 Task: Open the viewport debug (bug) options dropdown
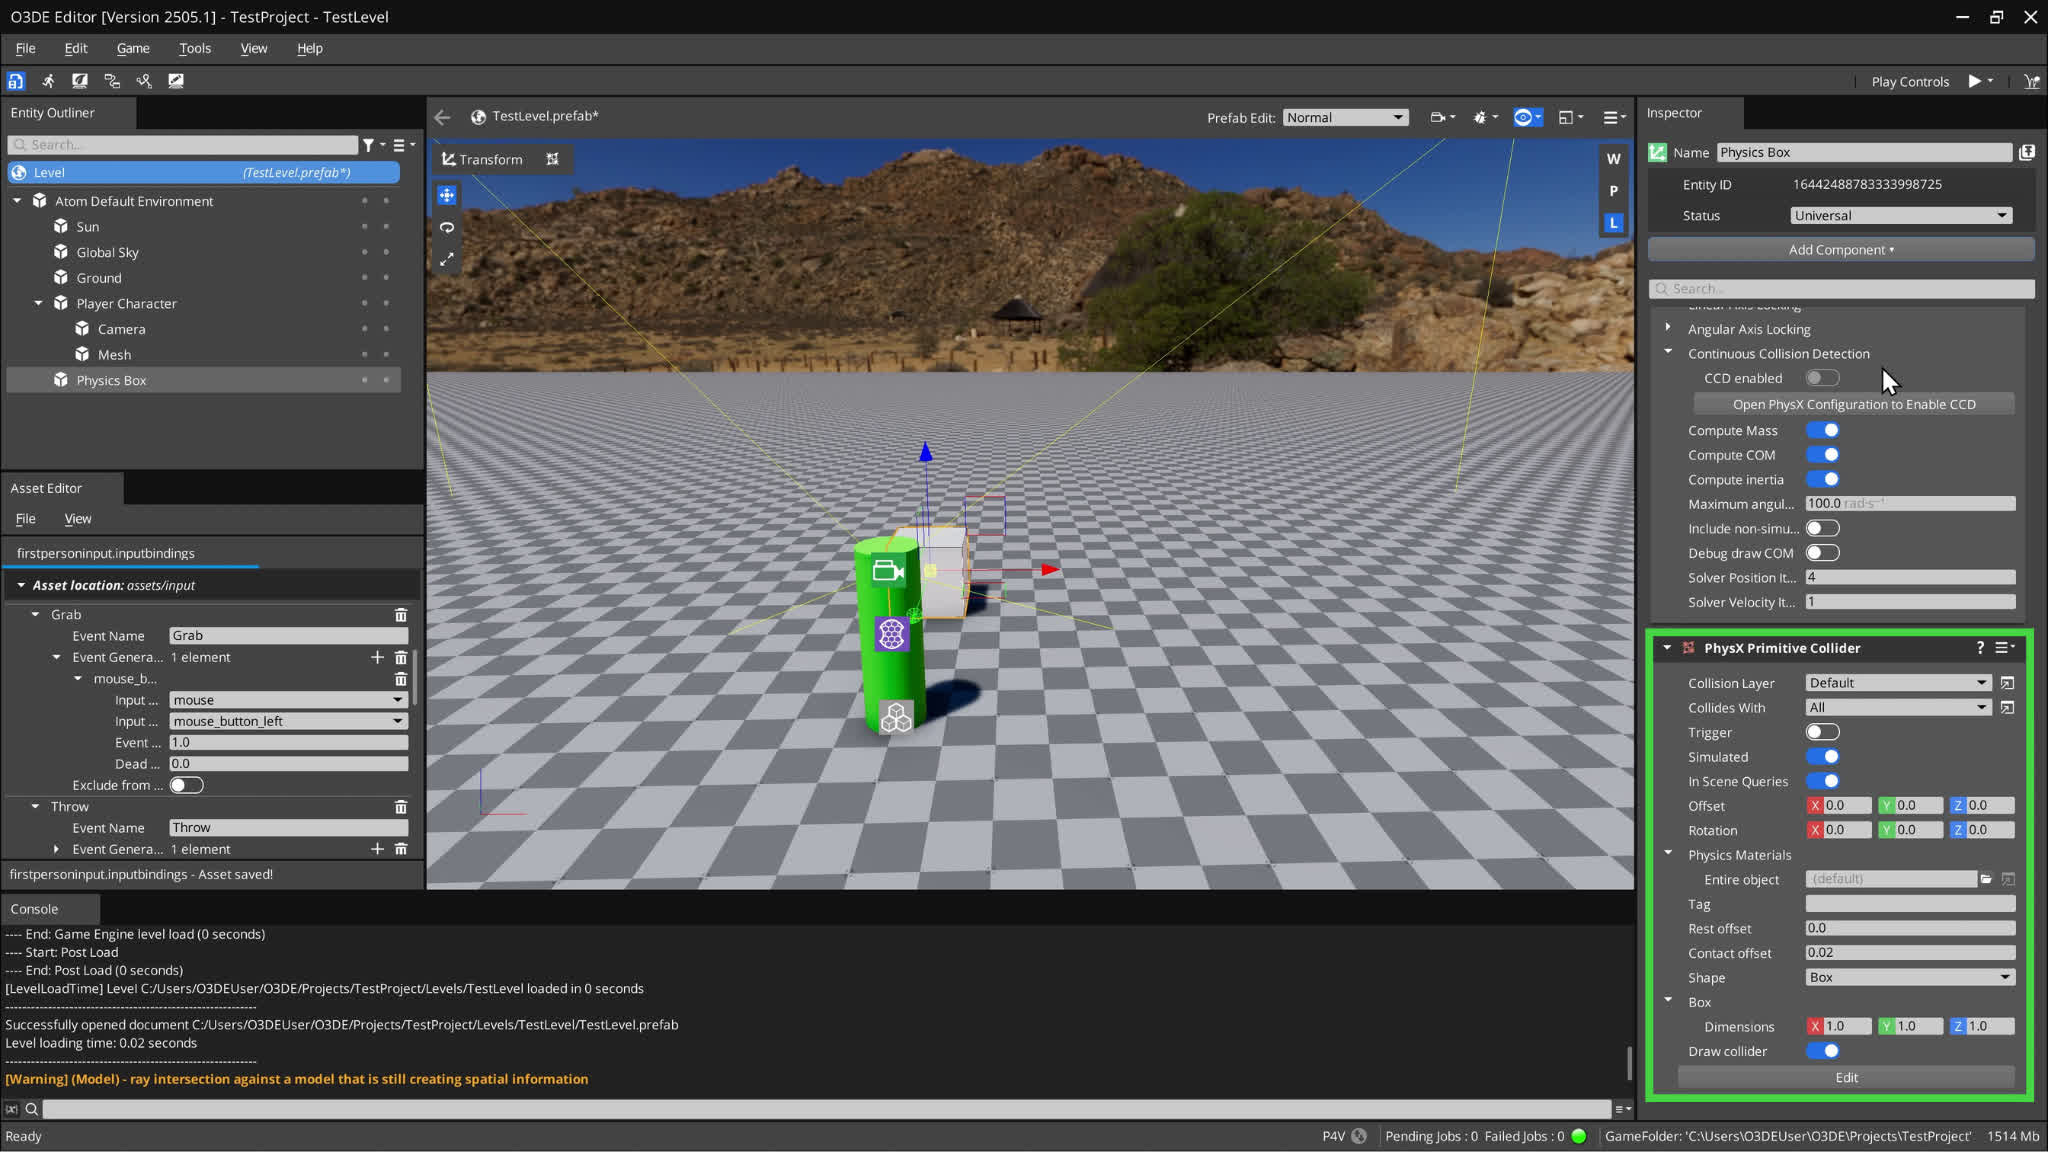point(1484,117)
